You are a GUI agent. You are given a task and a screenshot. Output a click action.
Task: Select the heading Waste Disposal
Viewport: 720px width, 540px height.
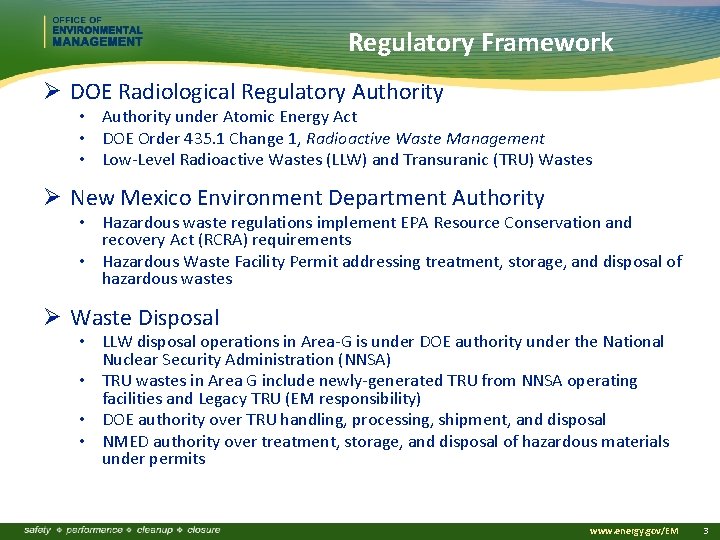click(145, 318)
